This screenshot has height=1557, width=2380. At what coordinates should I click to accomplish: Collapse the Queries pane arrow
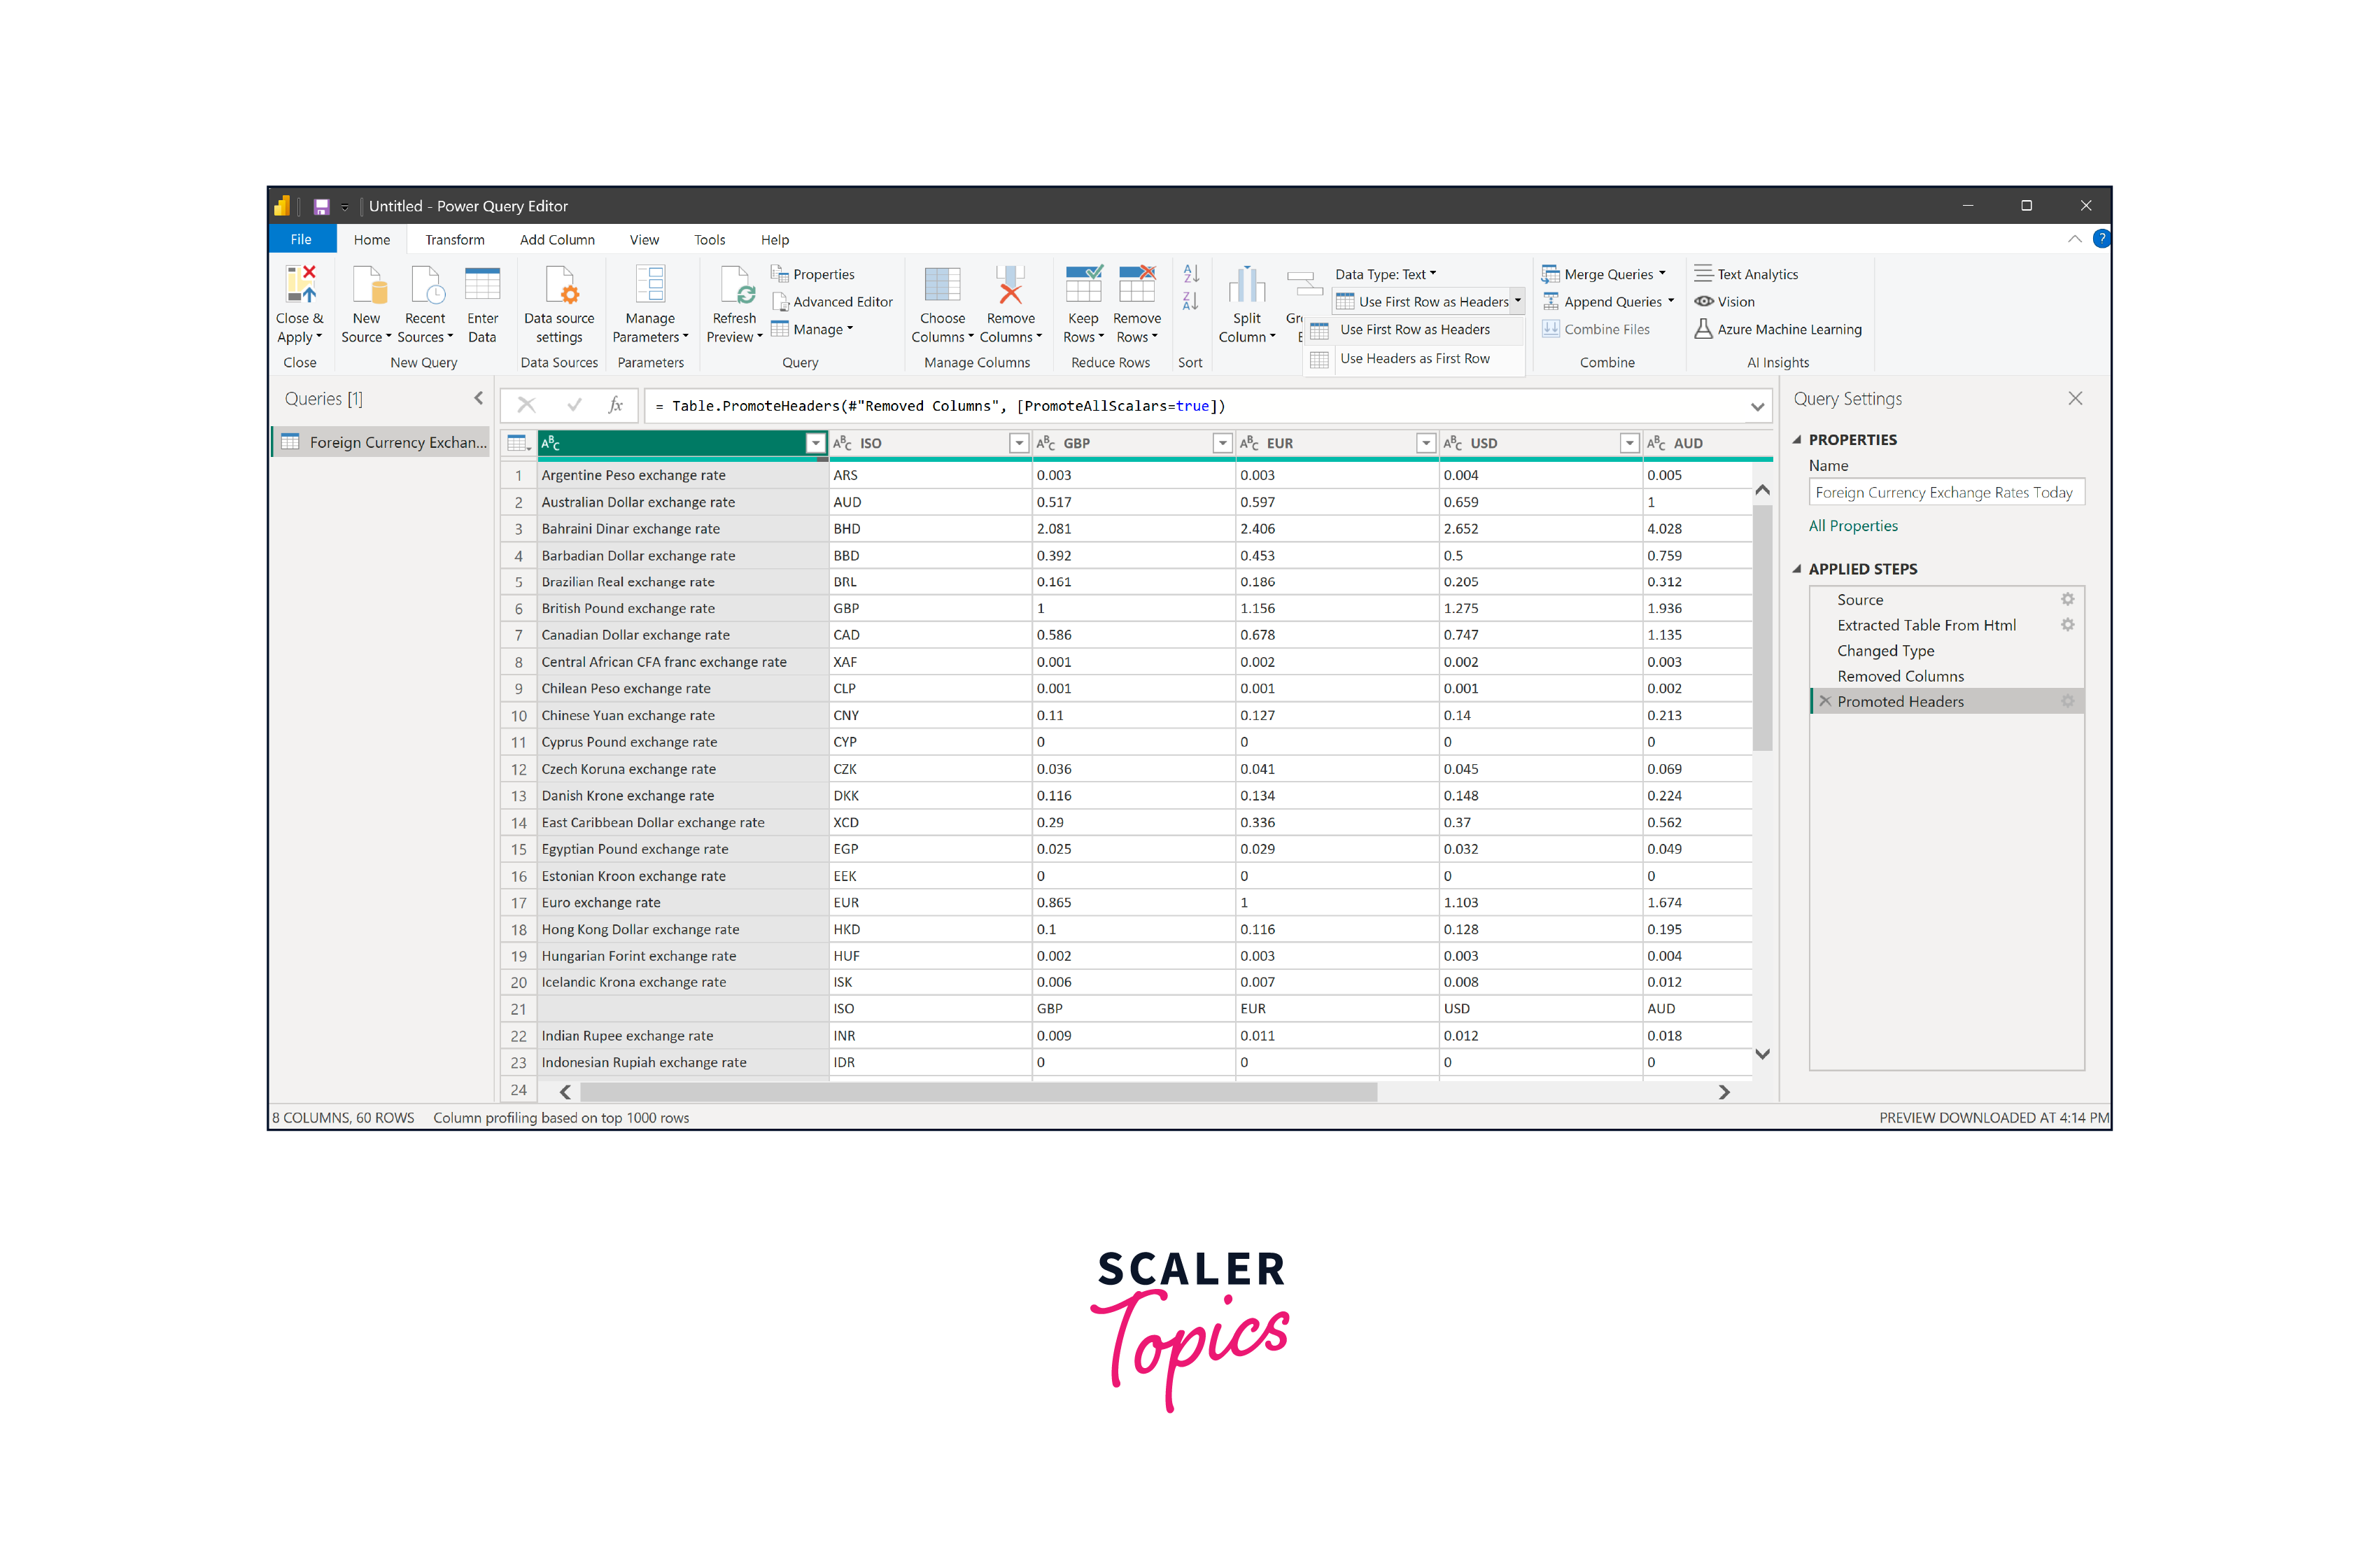(x=478, y=398)
